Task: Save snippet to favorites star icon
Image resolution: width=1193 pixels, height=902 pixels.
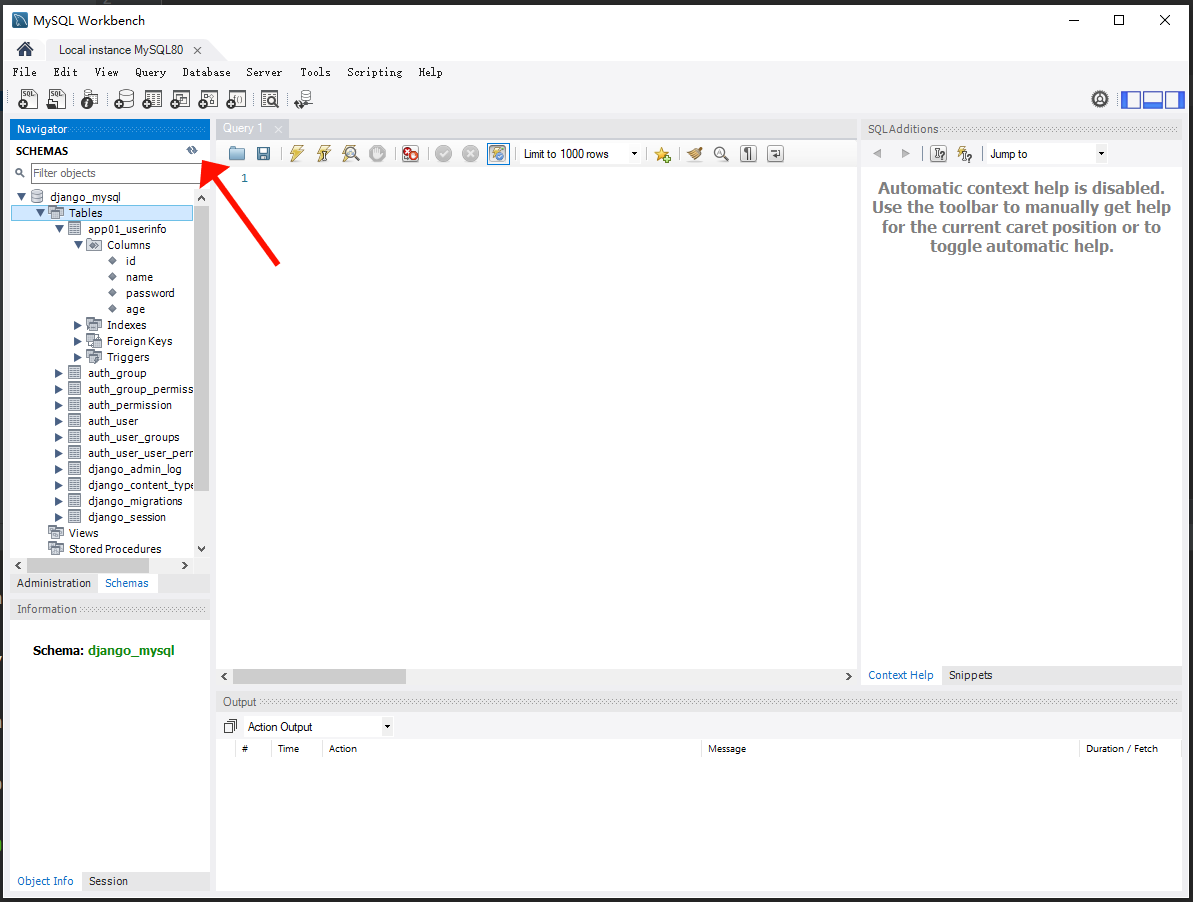Action: click(663, 154)
